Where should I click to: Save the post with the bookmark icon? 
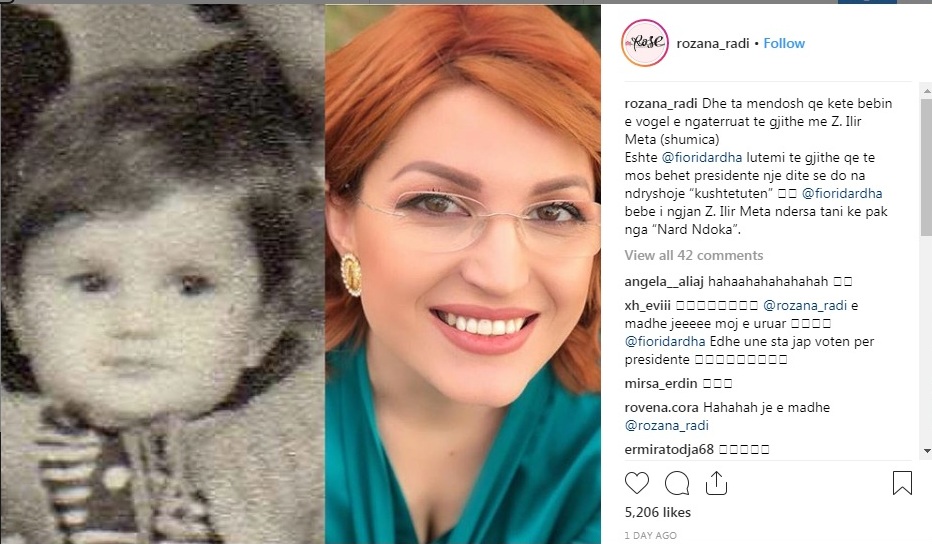tap(902, 483)
